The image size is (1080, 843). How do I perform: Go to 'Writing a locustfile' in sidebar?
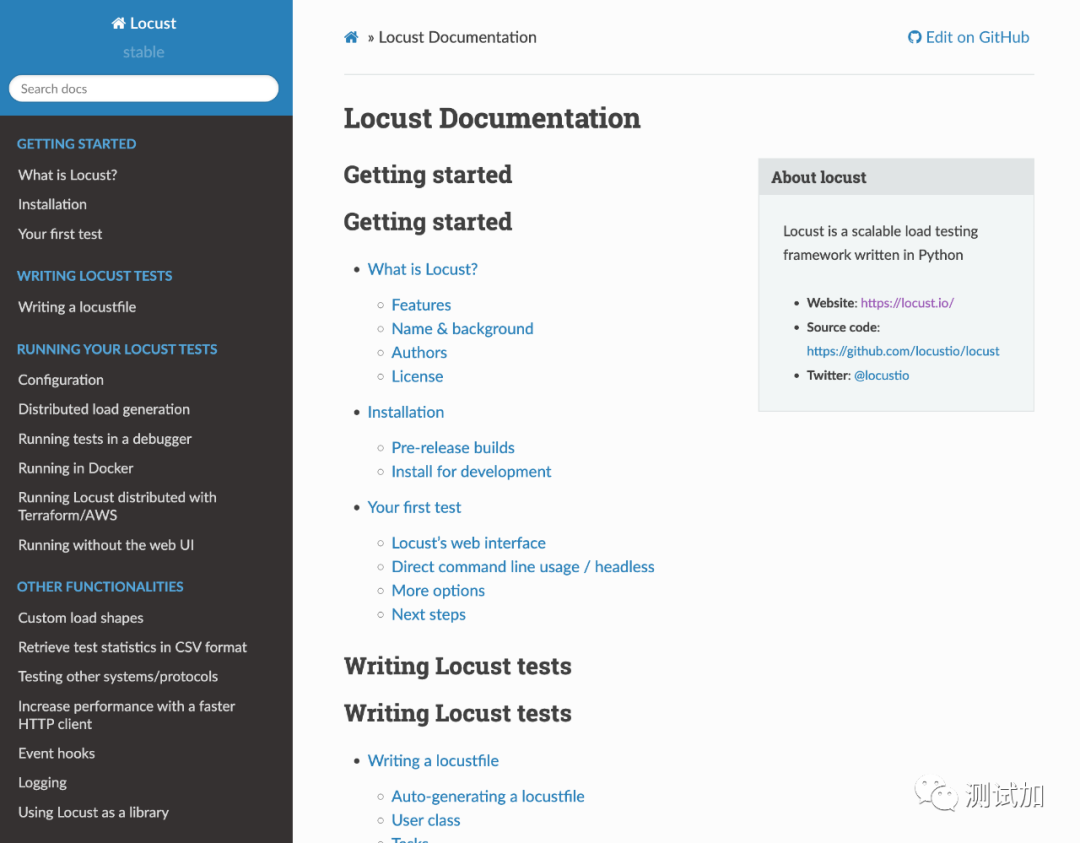[x=77, y=307]
